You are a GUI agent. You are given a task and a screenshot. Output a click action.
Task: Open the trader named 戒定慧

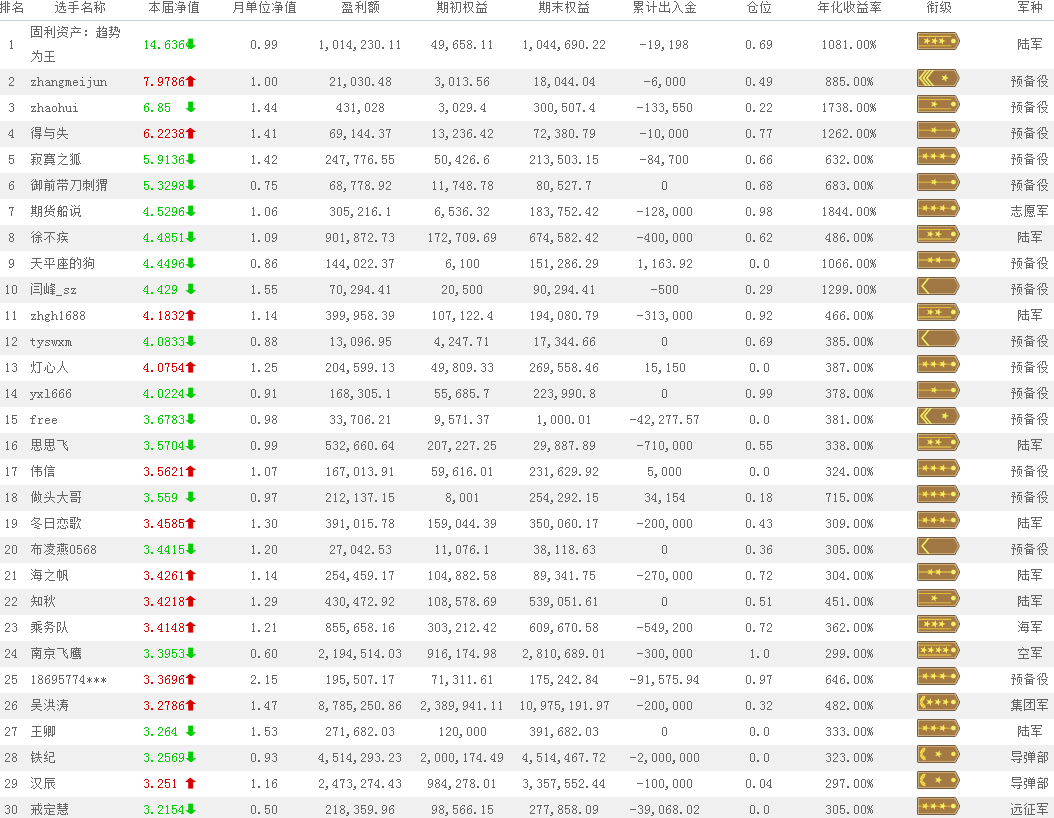(49, 809)
